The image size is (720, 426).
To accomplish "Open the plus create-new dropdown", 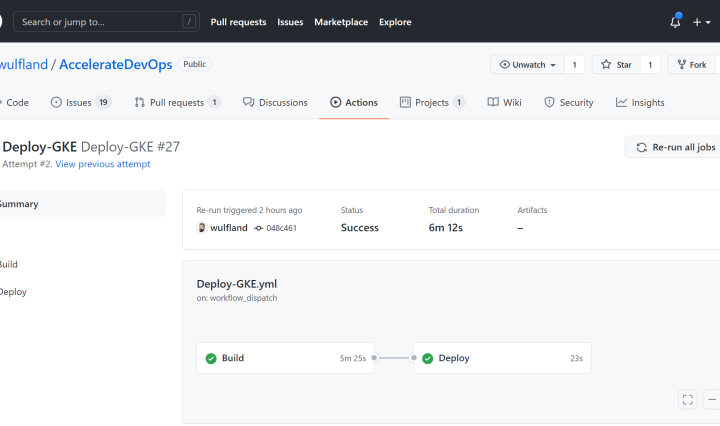I will coord(702,22).
